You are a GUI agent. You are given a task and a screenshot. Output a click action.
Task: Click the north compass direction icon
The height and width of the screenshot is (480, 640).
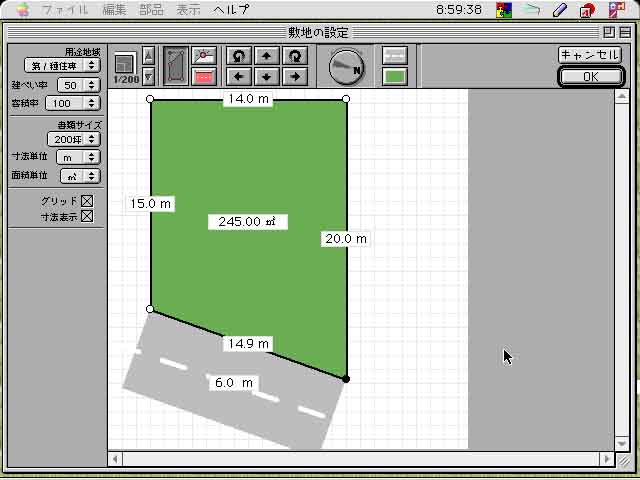tap(347, 66)
